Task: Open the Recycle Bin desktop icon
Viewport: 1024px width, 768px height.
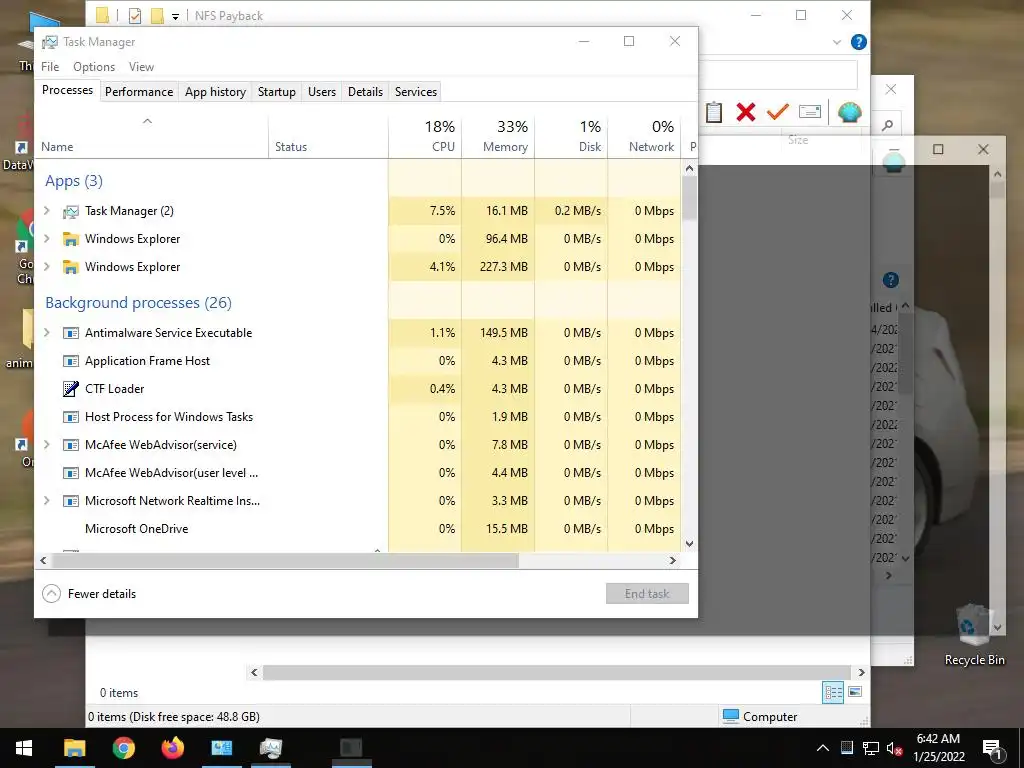Action: tap(974, 634)
